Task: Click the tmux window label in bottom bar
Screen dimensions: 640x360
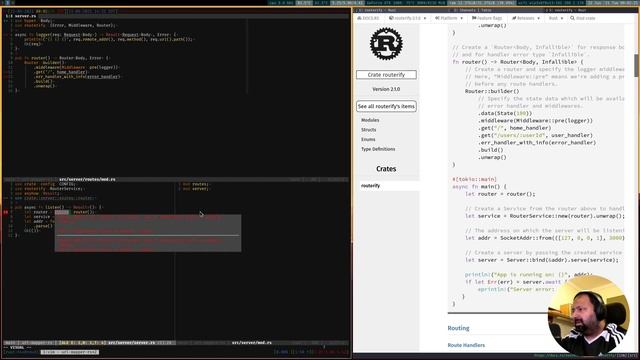Action: (69, 352)
